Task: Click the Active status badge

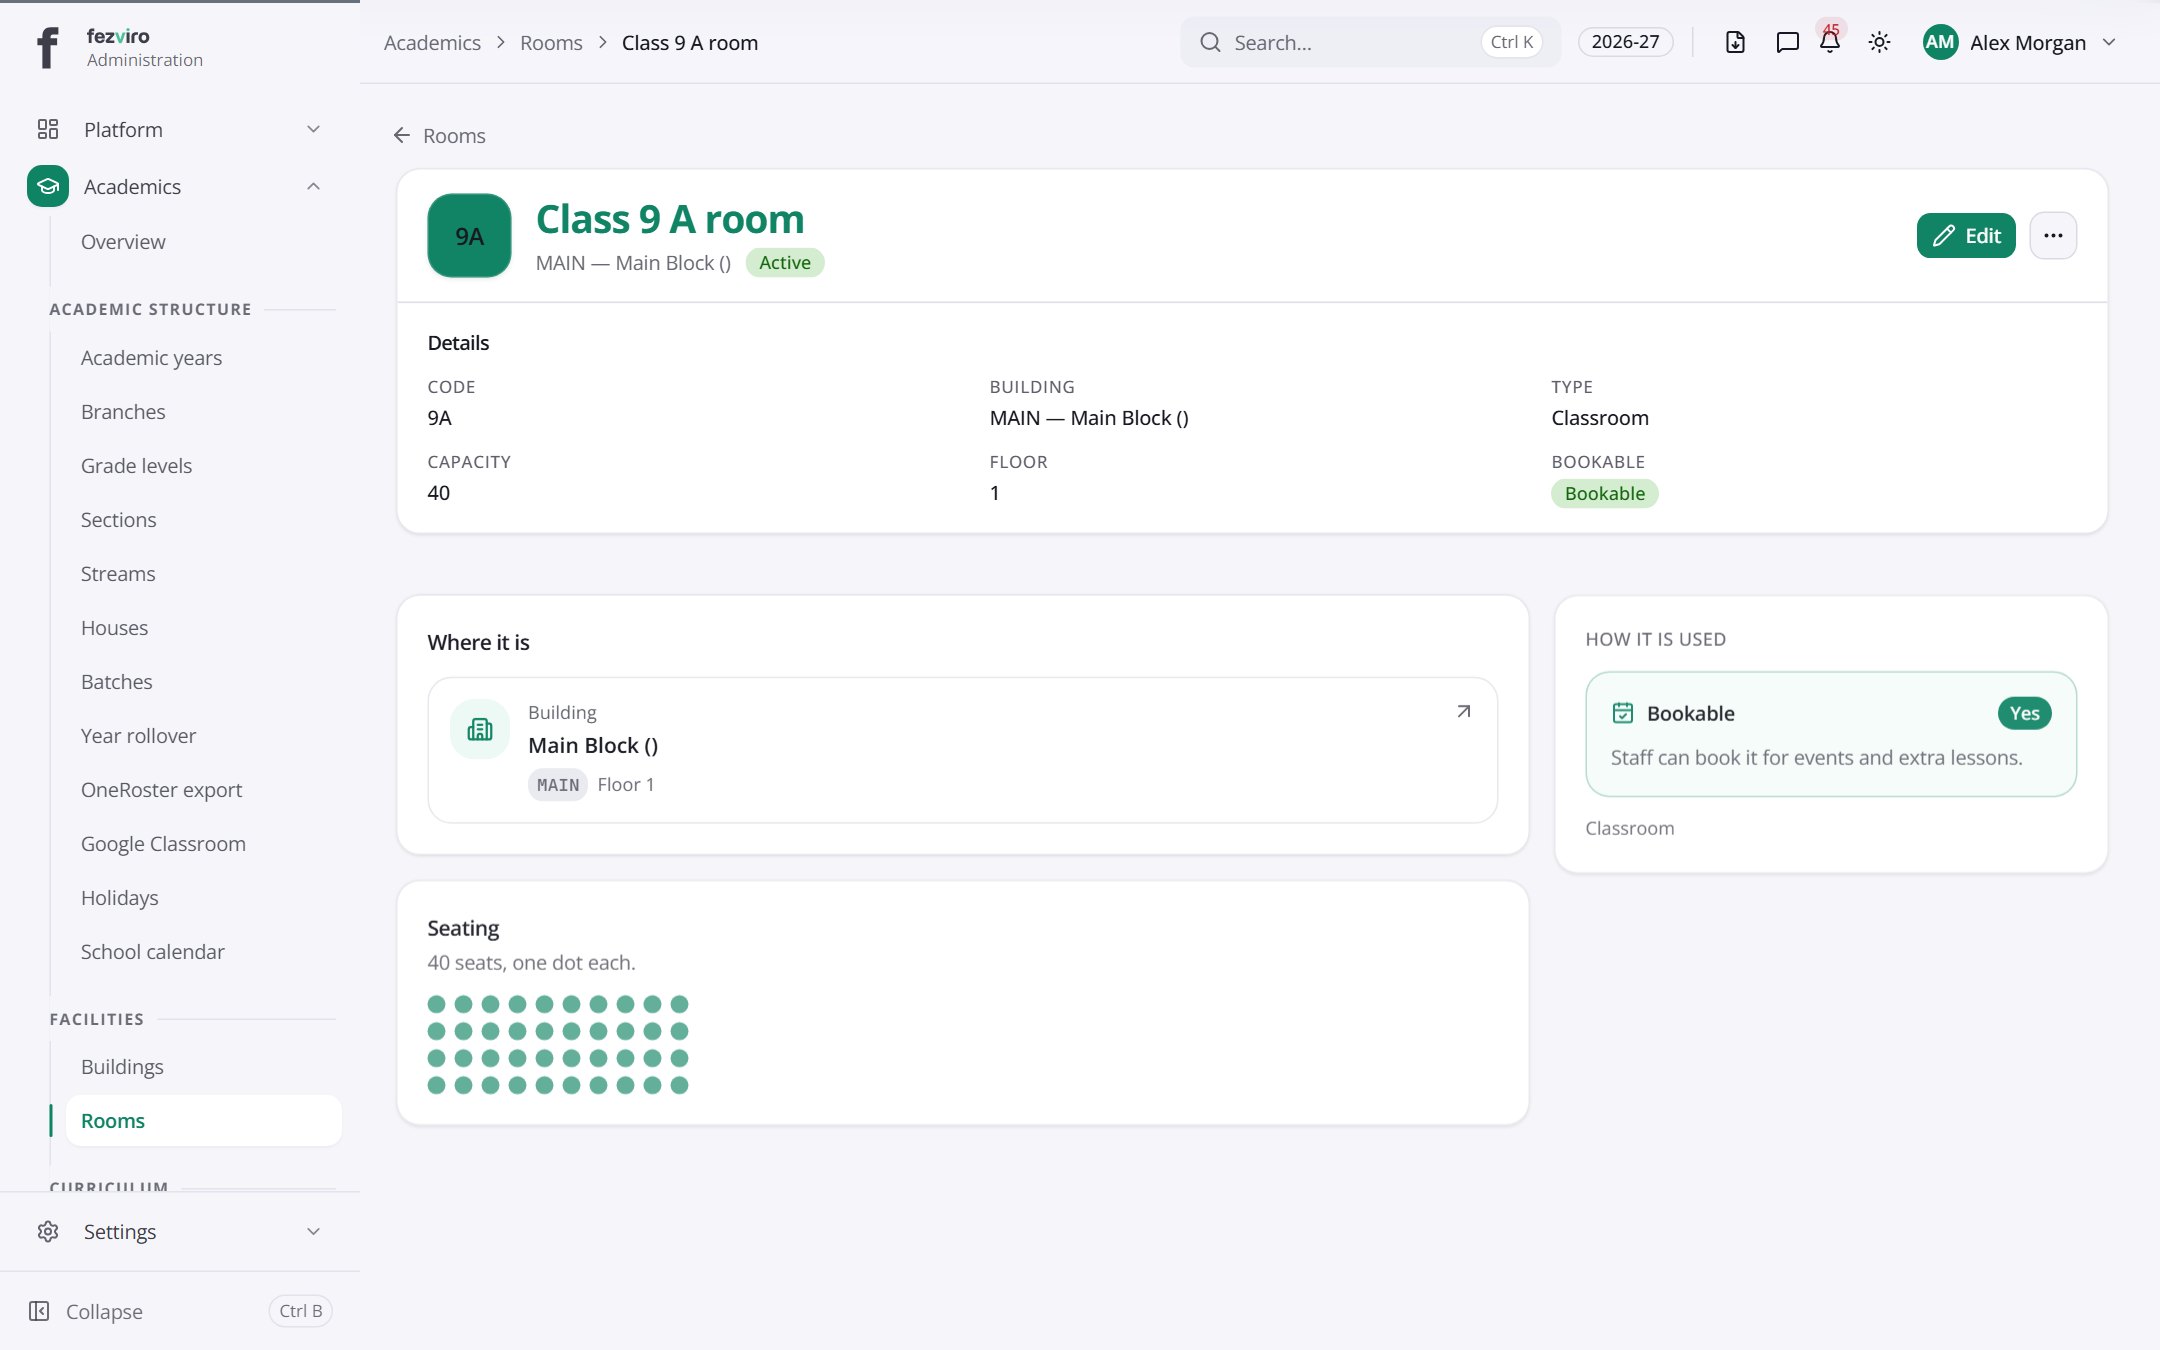Action: [x=784, y=263]
